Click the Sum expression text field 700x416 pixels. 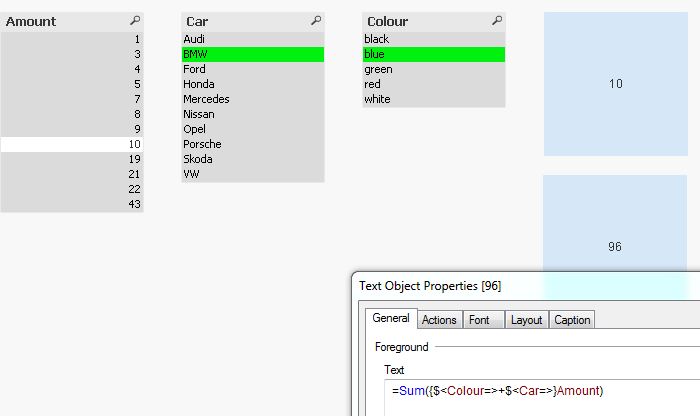click(x=540, y=390)
